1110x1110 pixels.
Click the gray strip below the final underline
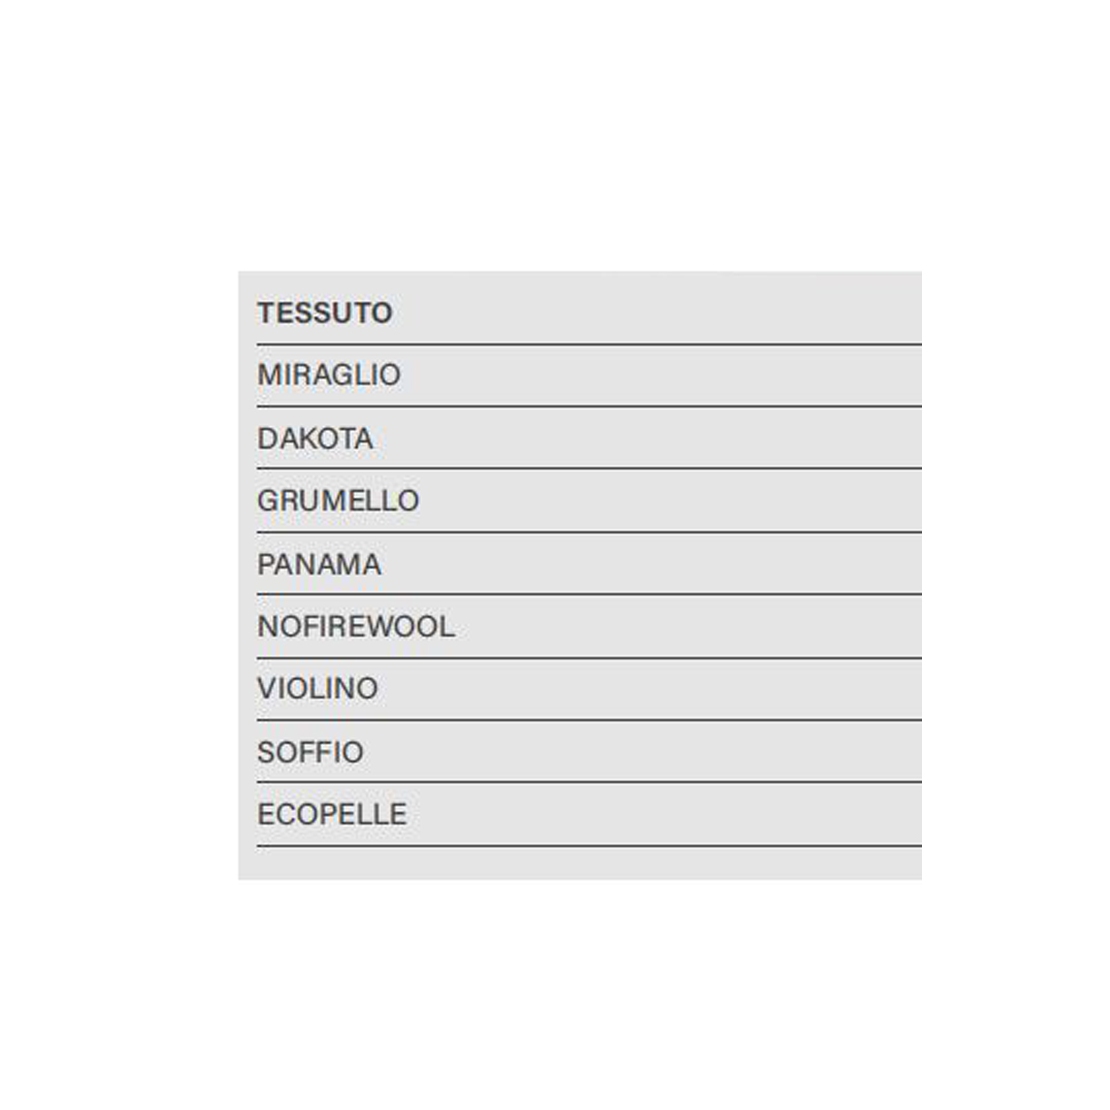tap(580, 864)
